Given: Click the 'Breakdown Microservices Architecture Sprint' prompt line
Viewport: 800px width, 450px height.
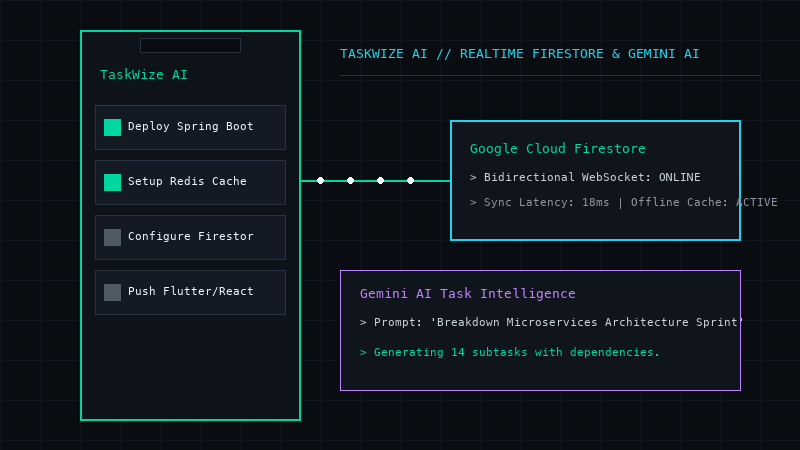Looking at the screenshot, I should pos(552,322).
